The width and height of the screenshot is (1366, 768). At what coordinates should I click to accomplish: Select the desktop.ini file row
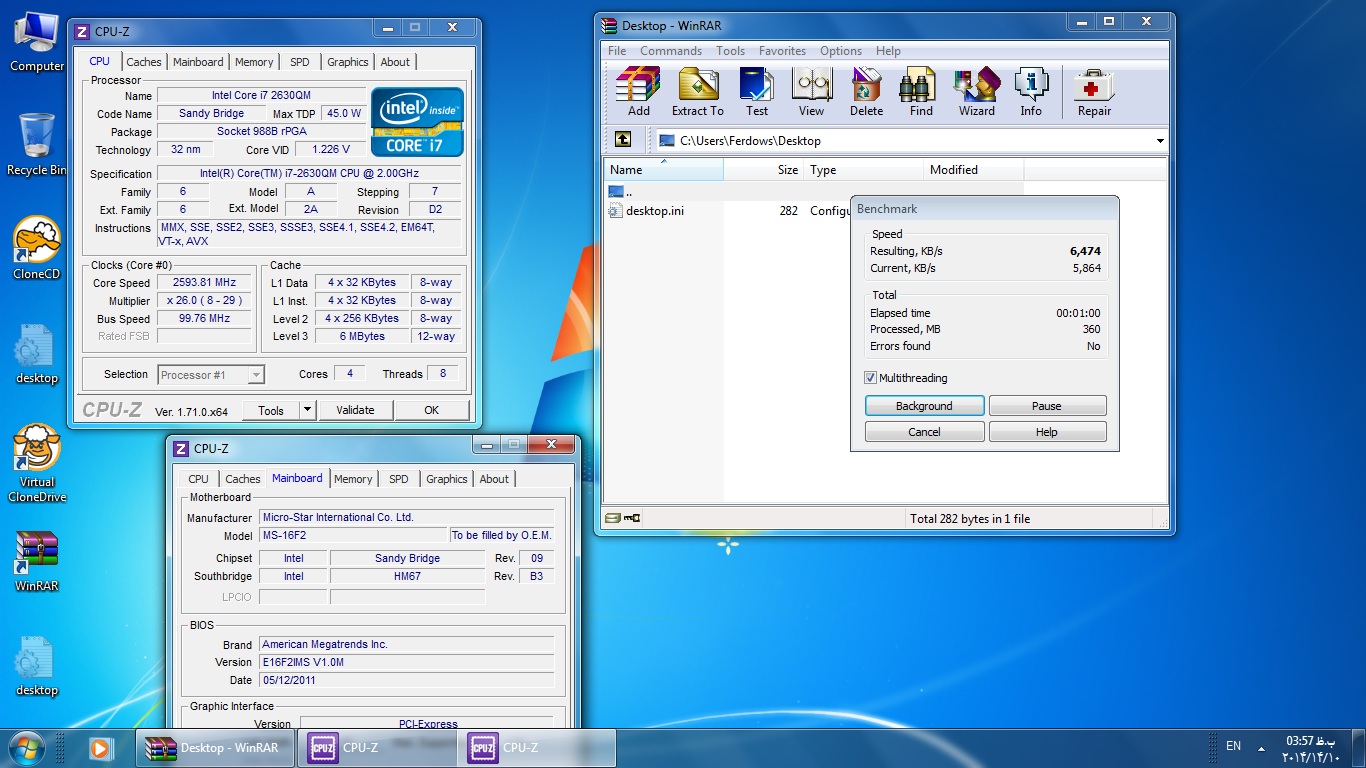pos(814,211)
